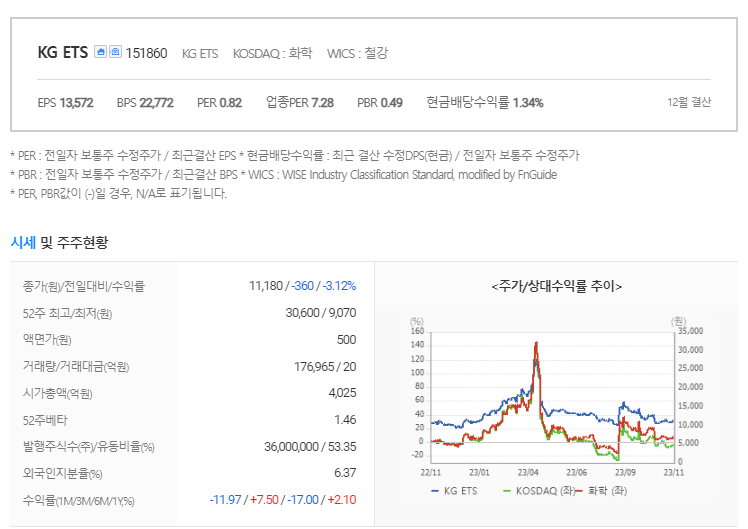Viewport: 748px width, 529px height.
Task: Click the KOSDAQ : 화학 sector label
Action: click(272, 53)
